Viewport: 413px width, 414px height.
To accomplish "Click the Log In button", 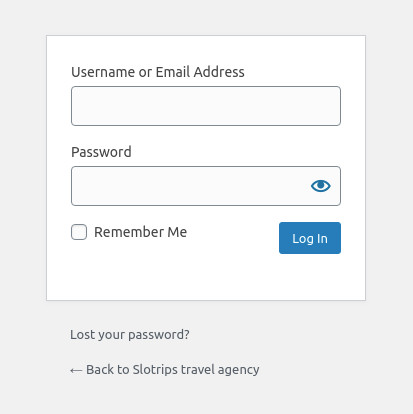I will pyautogui.click(x=310, y=238).
